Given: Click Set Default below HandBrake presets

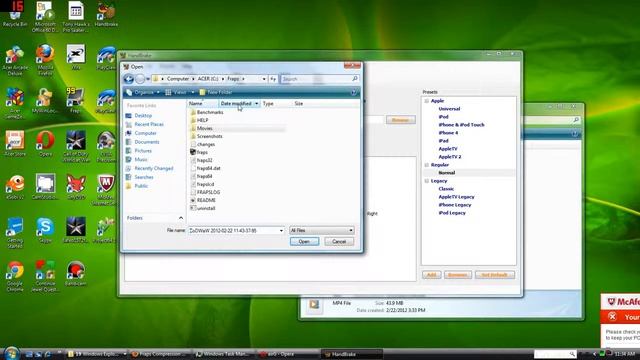Looking at the screenshot, I should coord(494,275).
